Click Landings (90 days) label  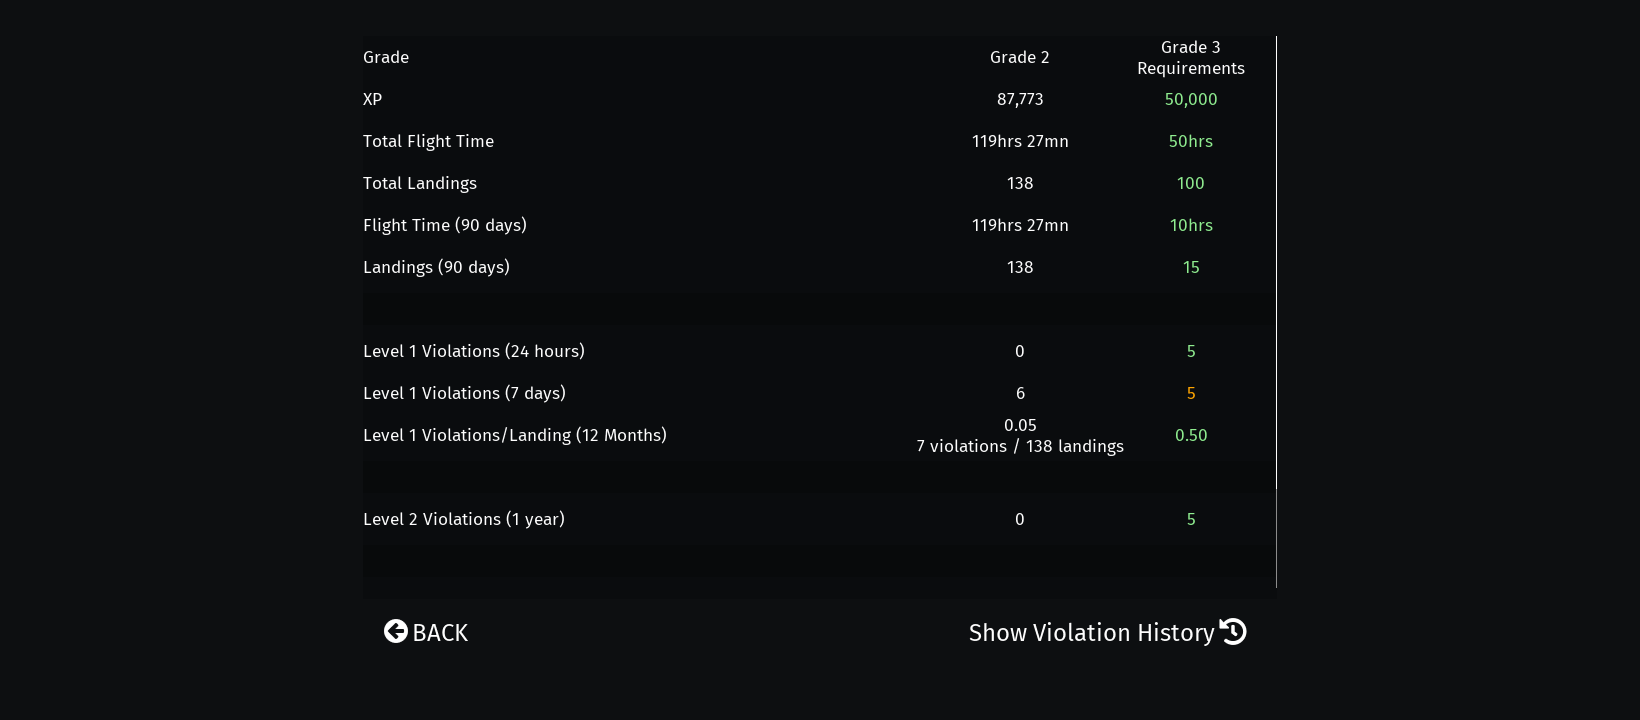click(436, 267)
